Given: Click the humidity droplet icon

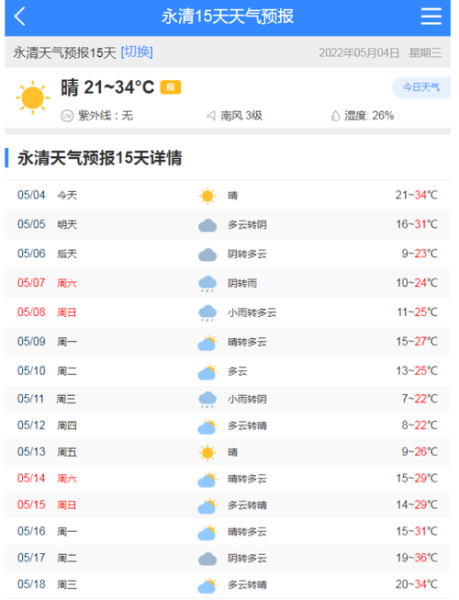Looking at the screenshot, I should (335, 116).
